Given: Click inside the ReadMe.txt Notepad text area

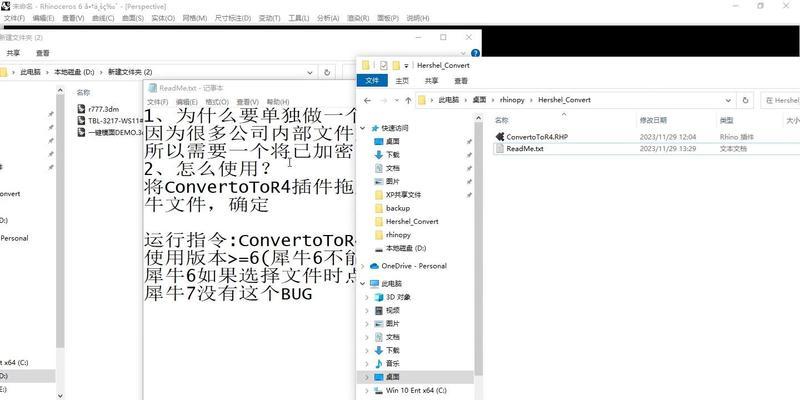Looking at the screenshot, I should coord(250,255).
